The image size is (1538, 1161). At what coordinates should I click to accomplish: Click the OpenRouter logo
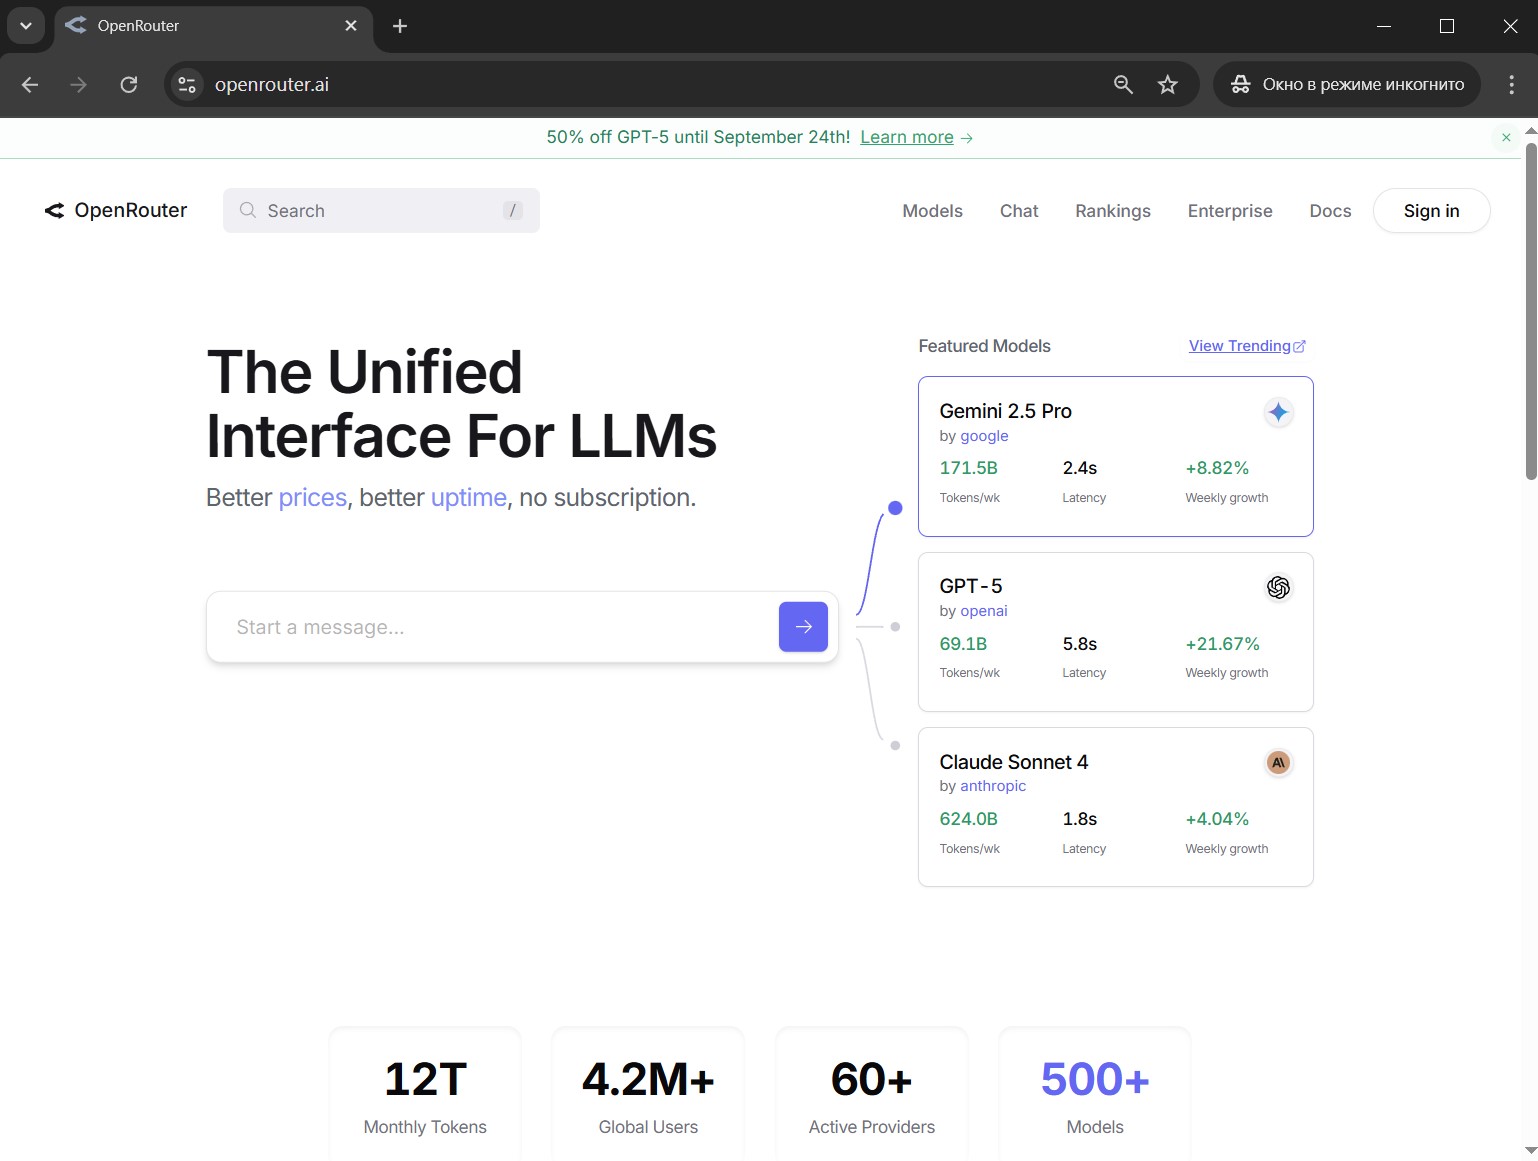point(116,210)
